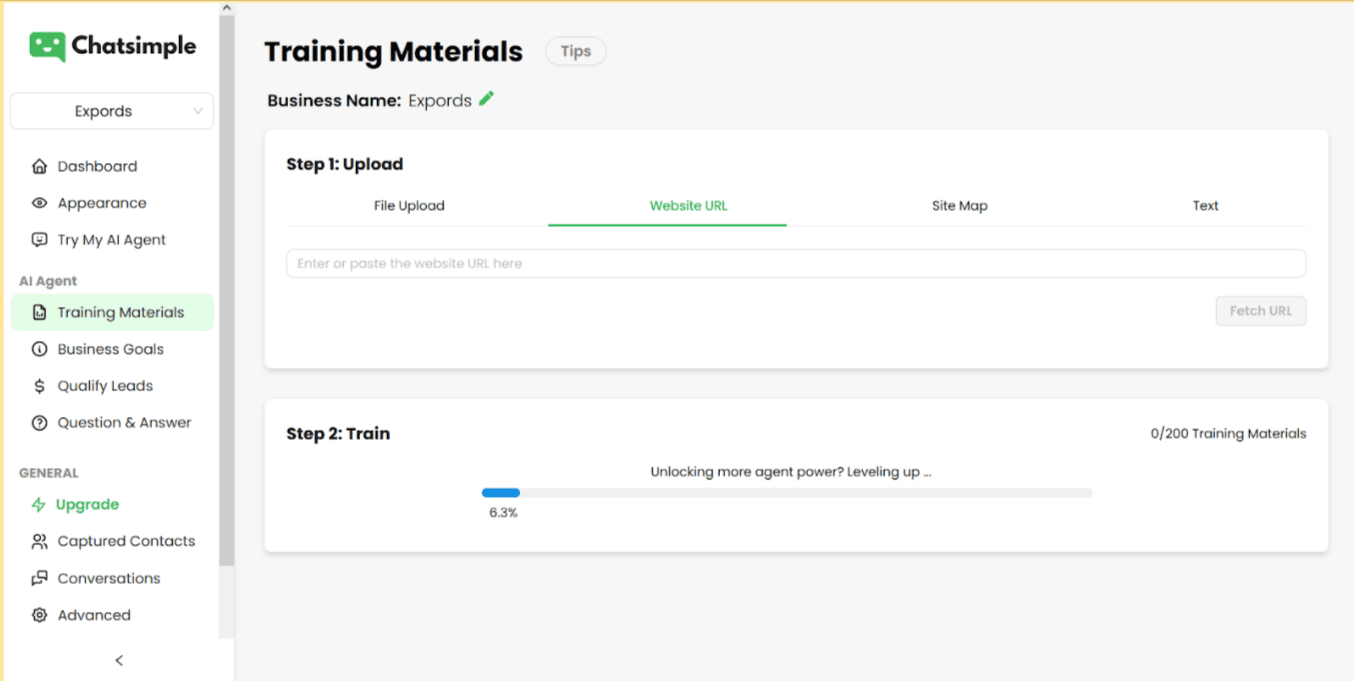Click the Try My AI Agent chat icon

pos(38,240)
